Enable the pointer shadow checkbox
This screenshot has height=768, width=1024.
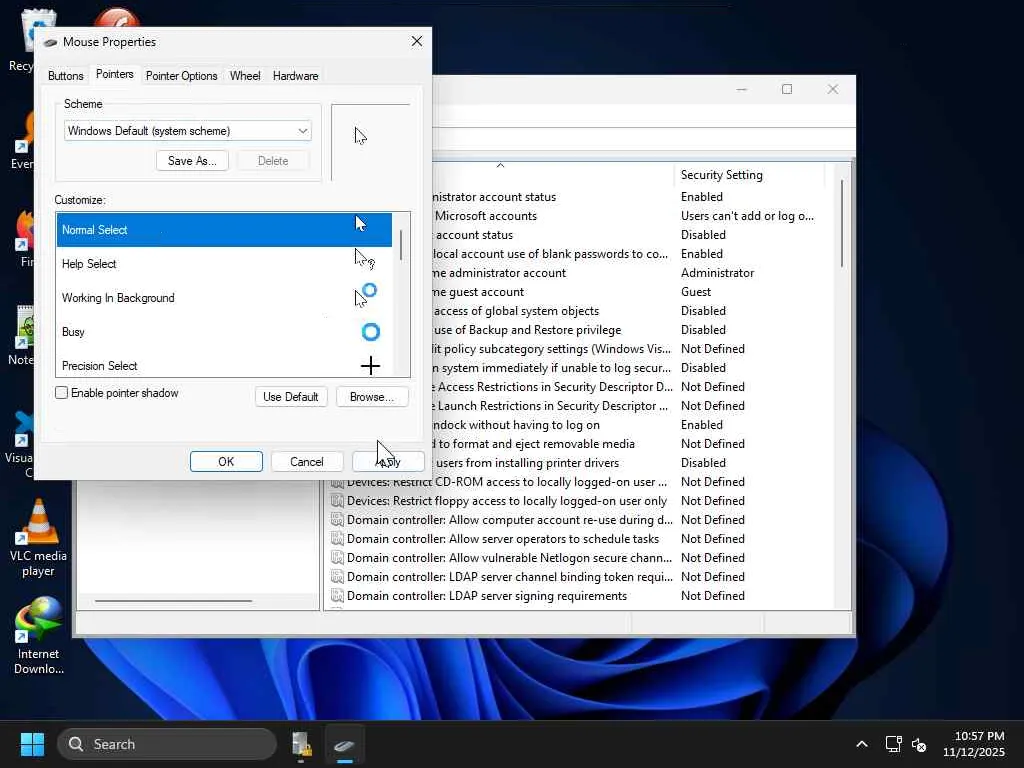pos(62,393)
